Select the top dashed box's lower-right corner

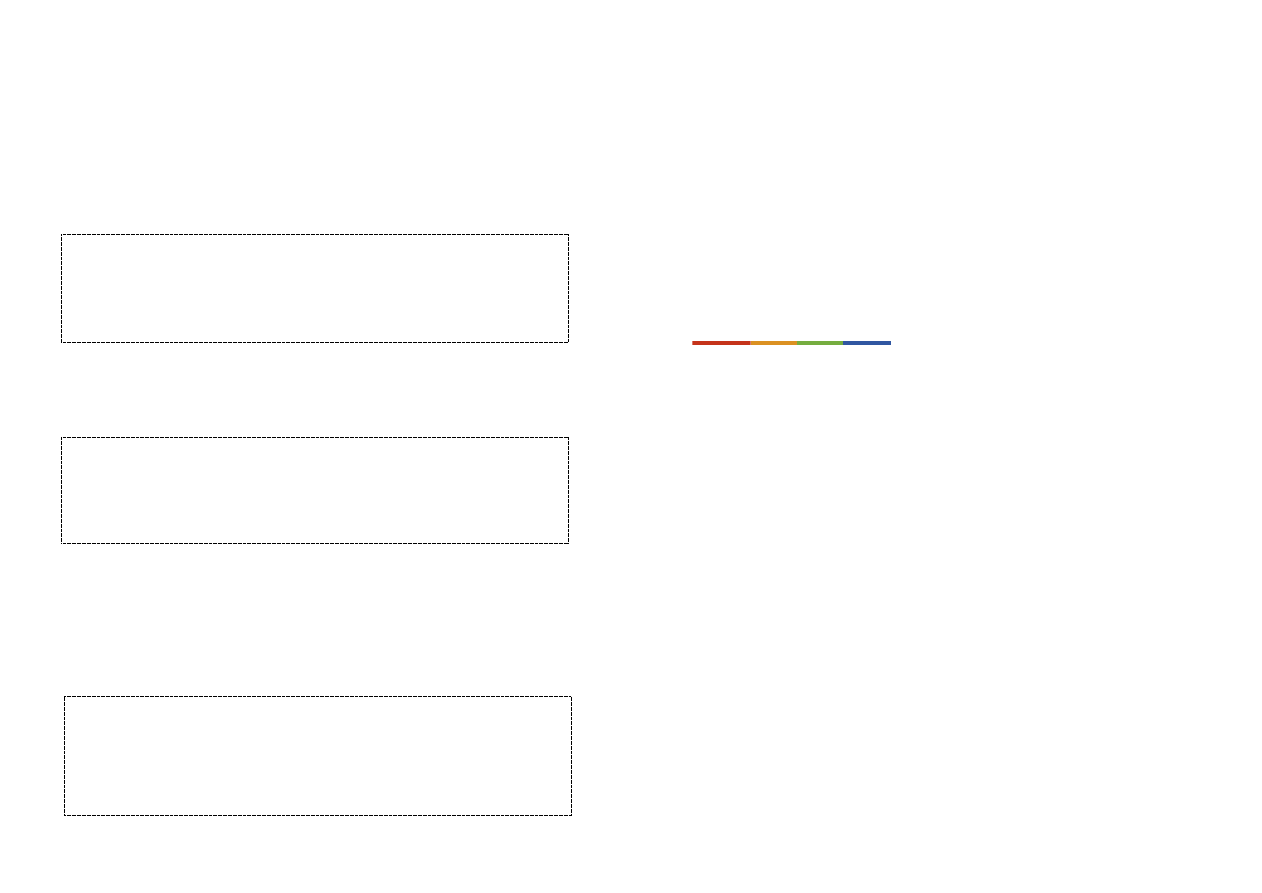pyautogui.click(x=568, y=342)
